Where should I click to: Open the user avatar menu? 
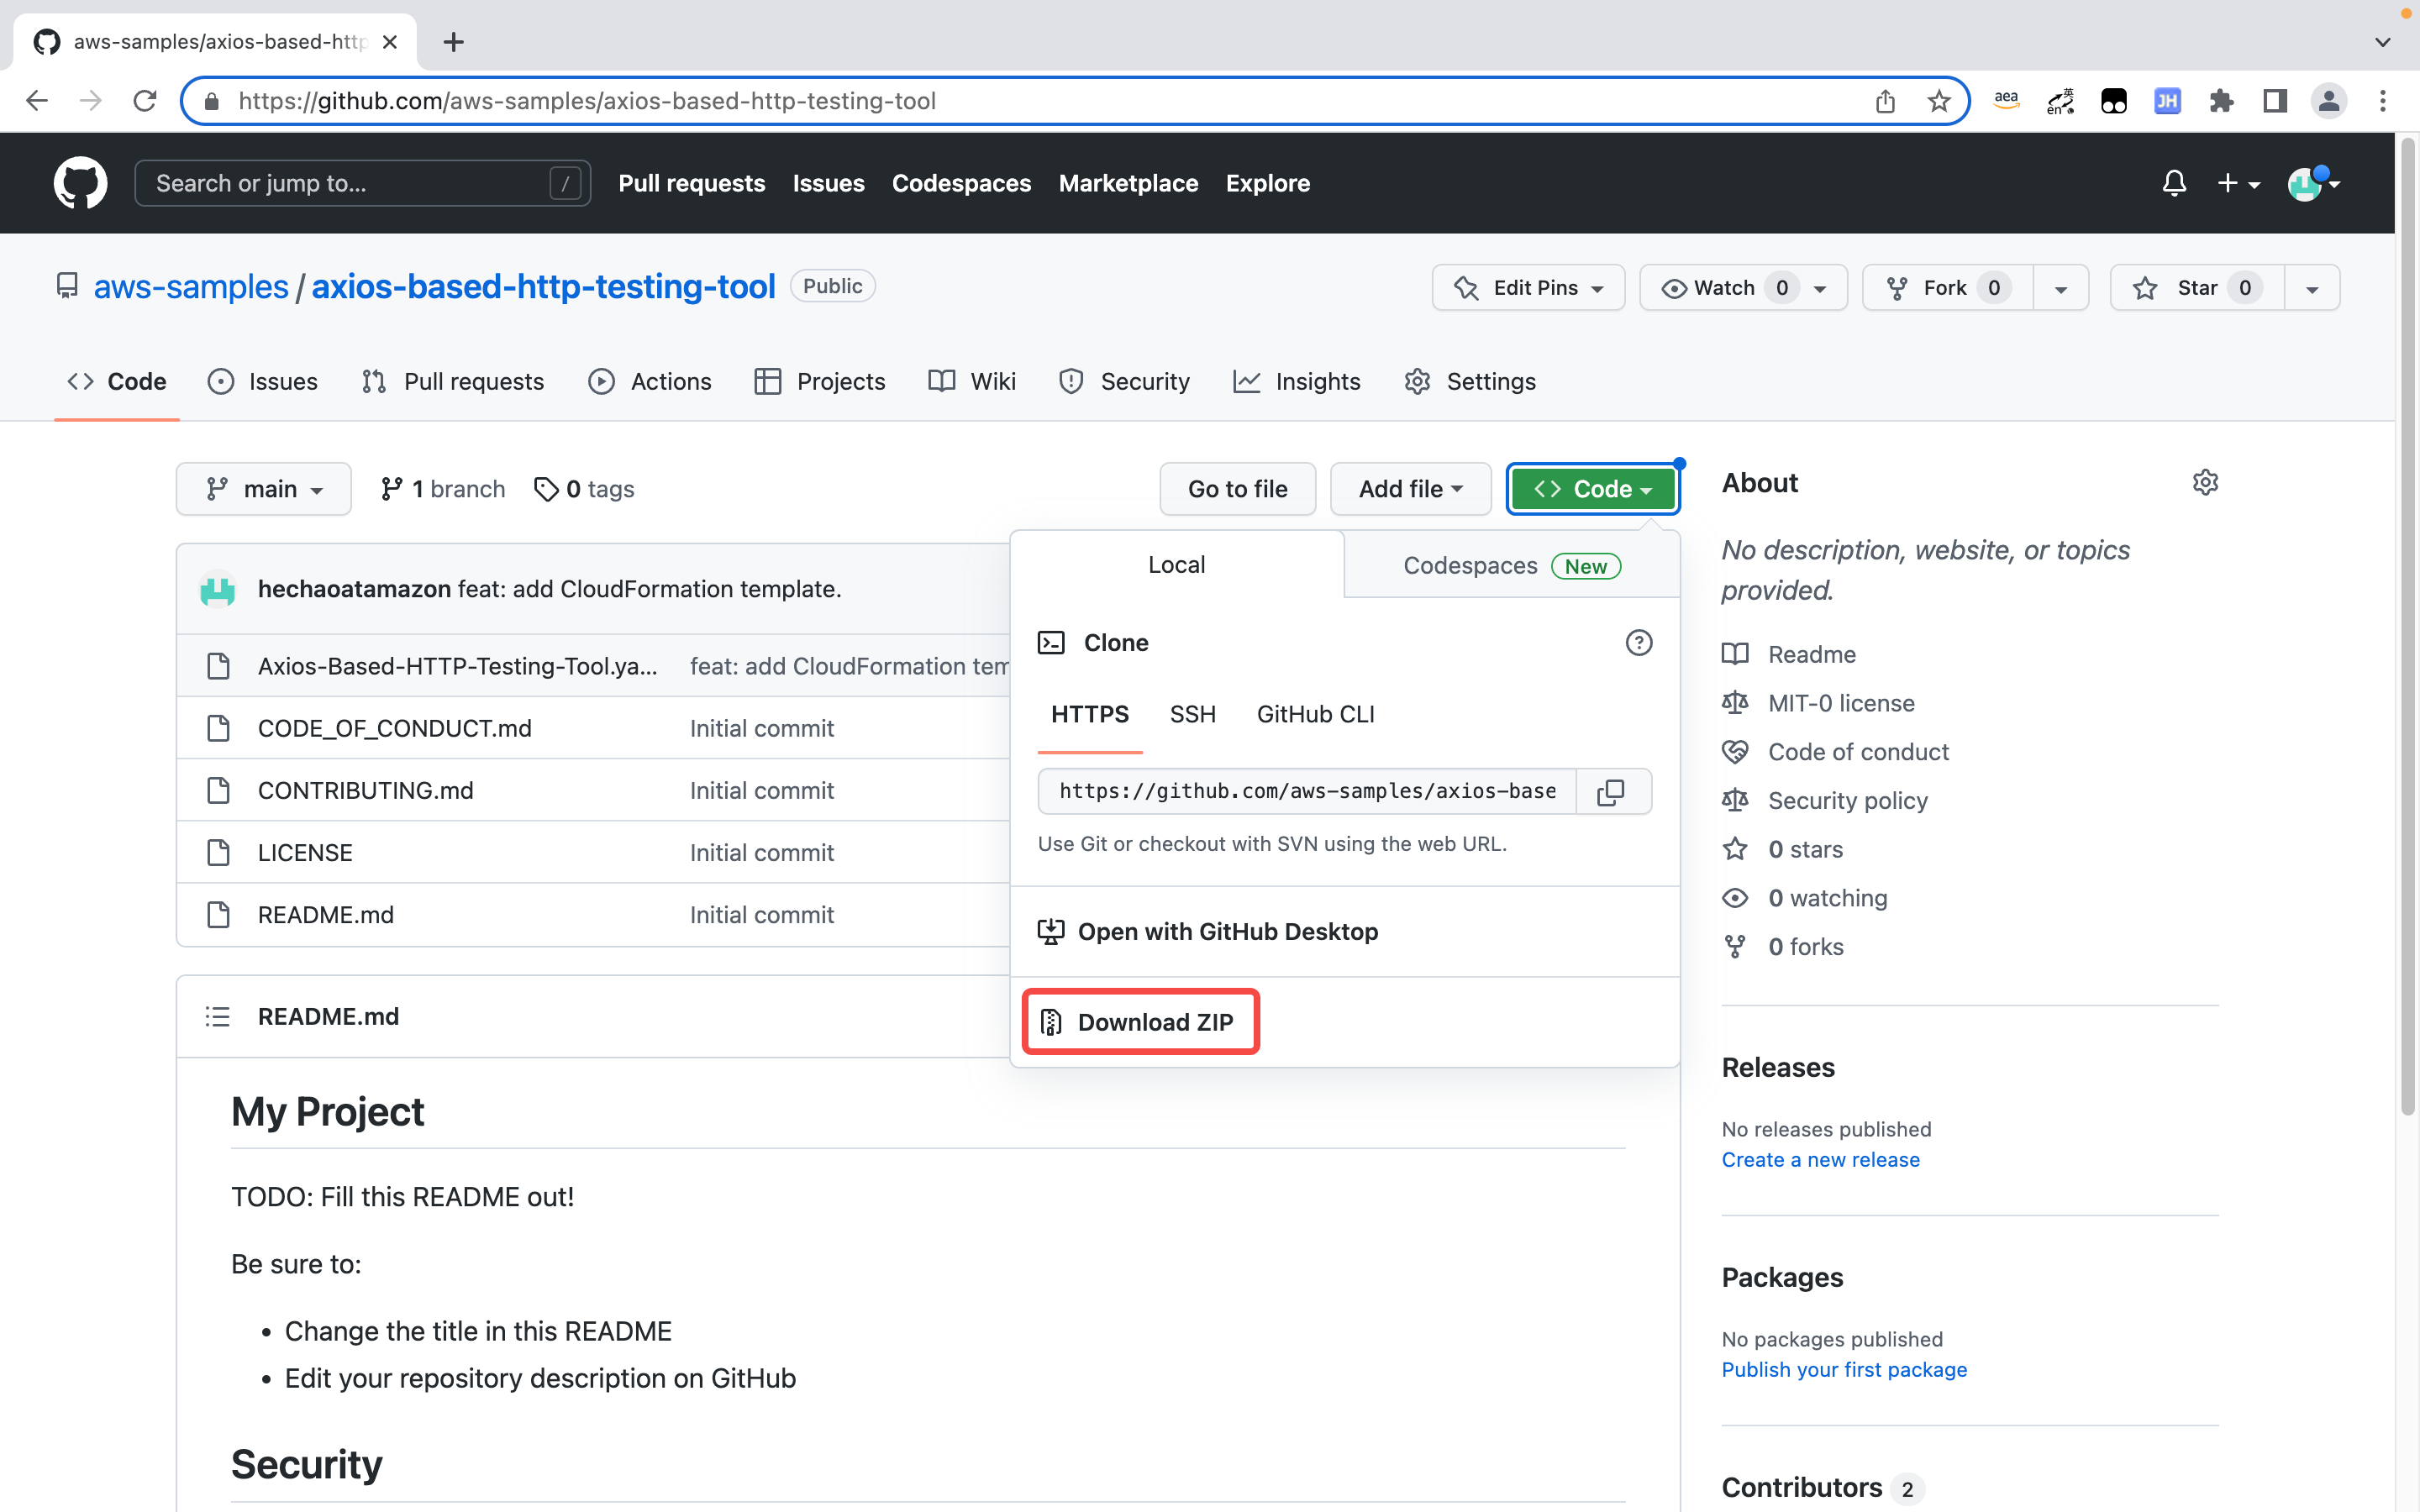pyautogui.click(x=2313, y=183)
